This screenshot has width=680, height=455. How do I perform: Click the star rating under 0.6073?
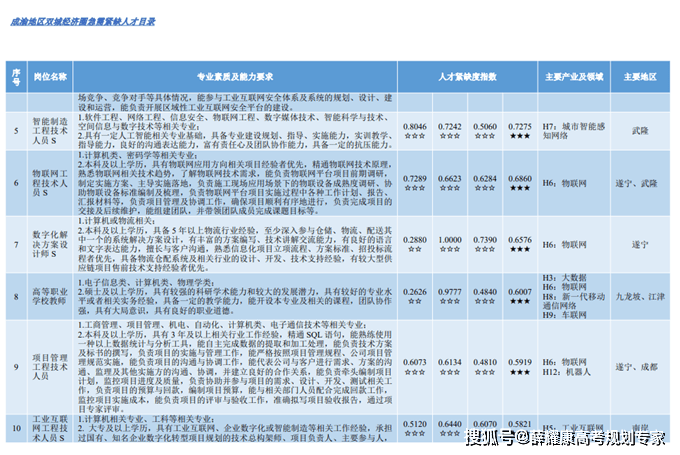coord(414,372)
